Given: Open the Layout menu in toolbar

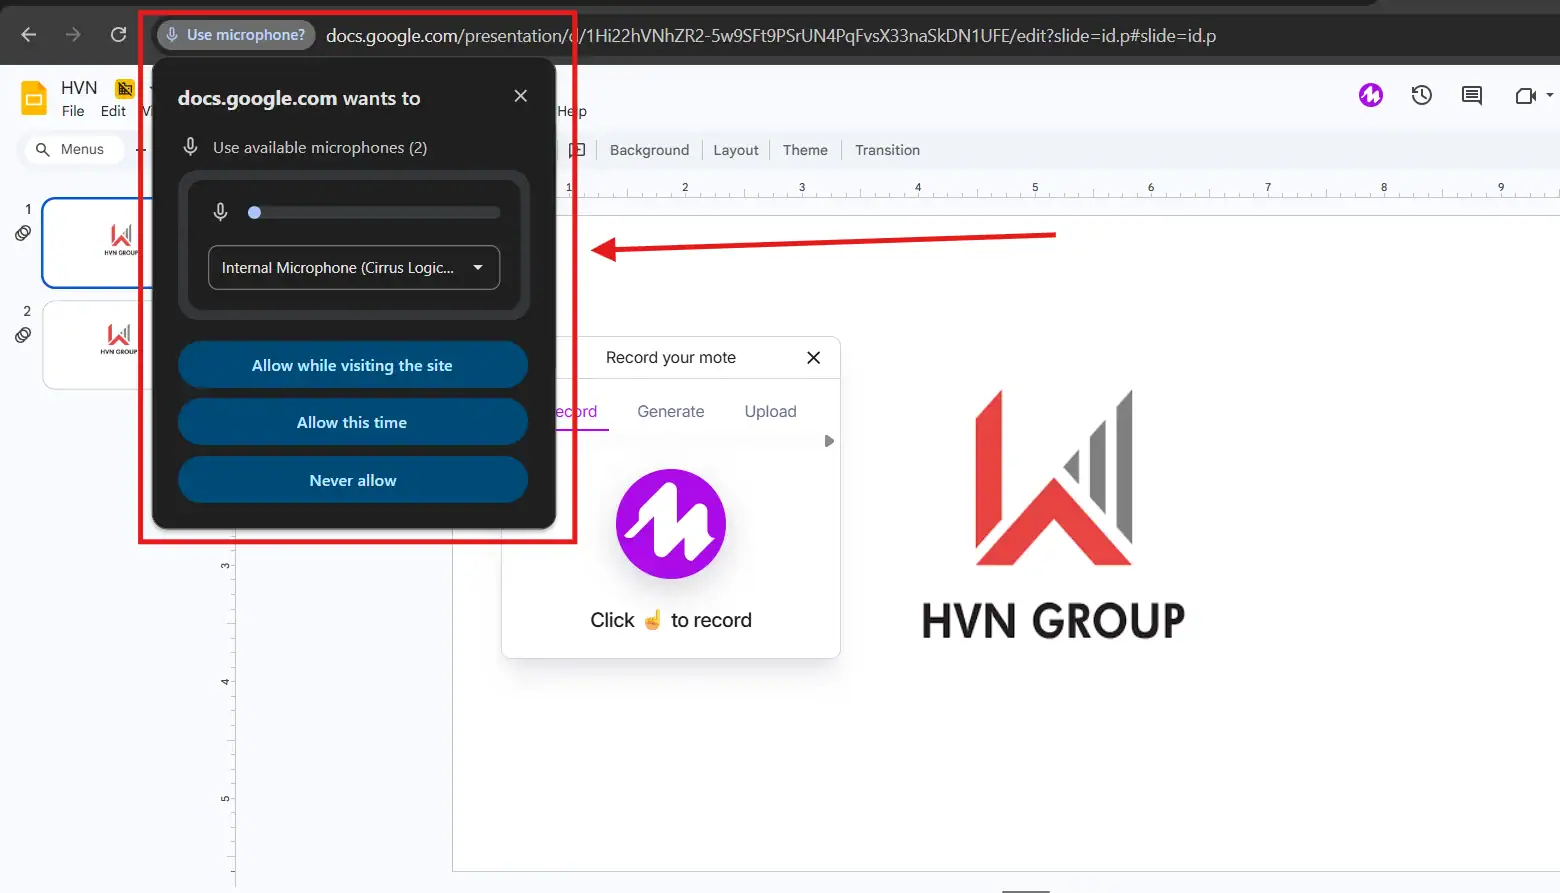Looking at the screenshot, I should [x=736, y=150].
